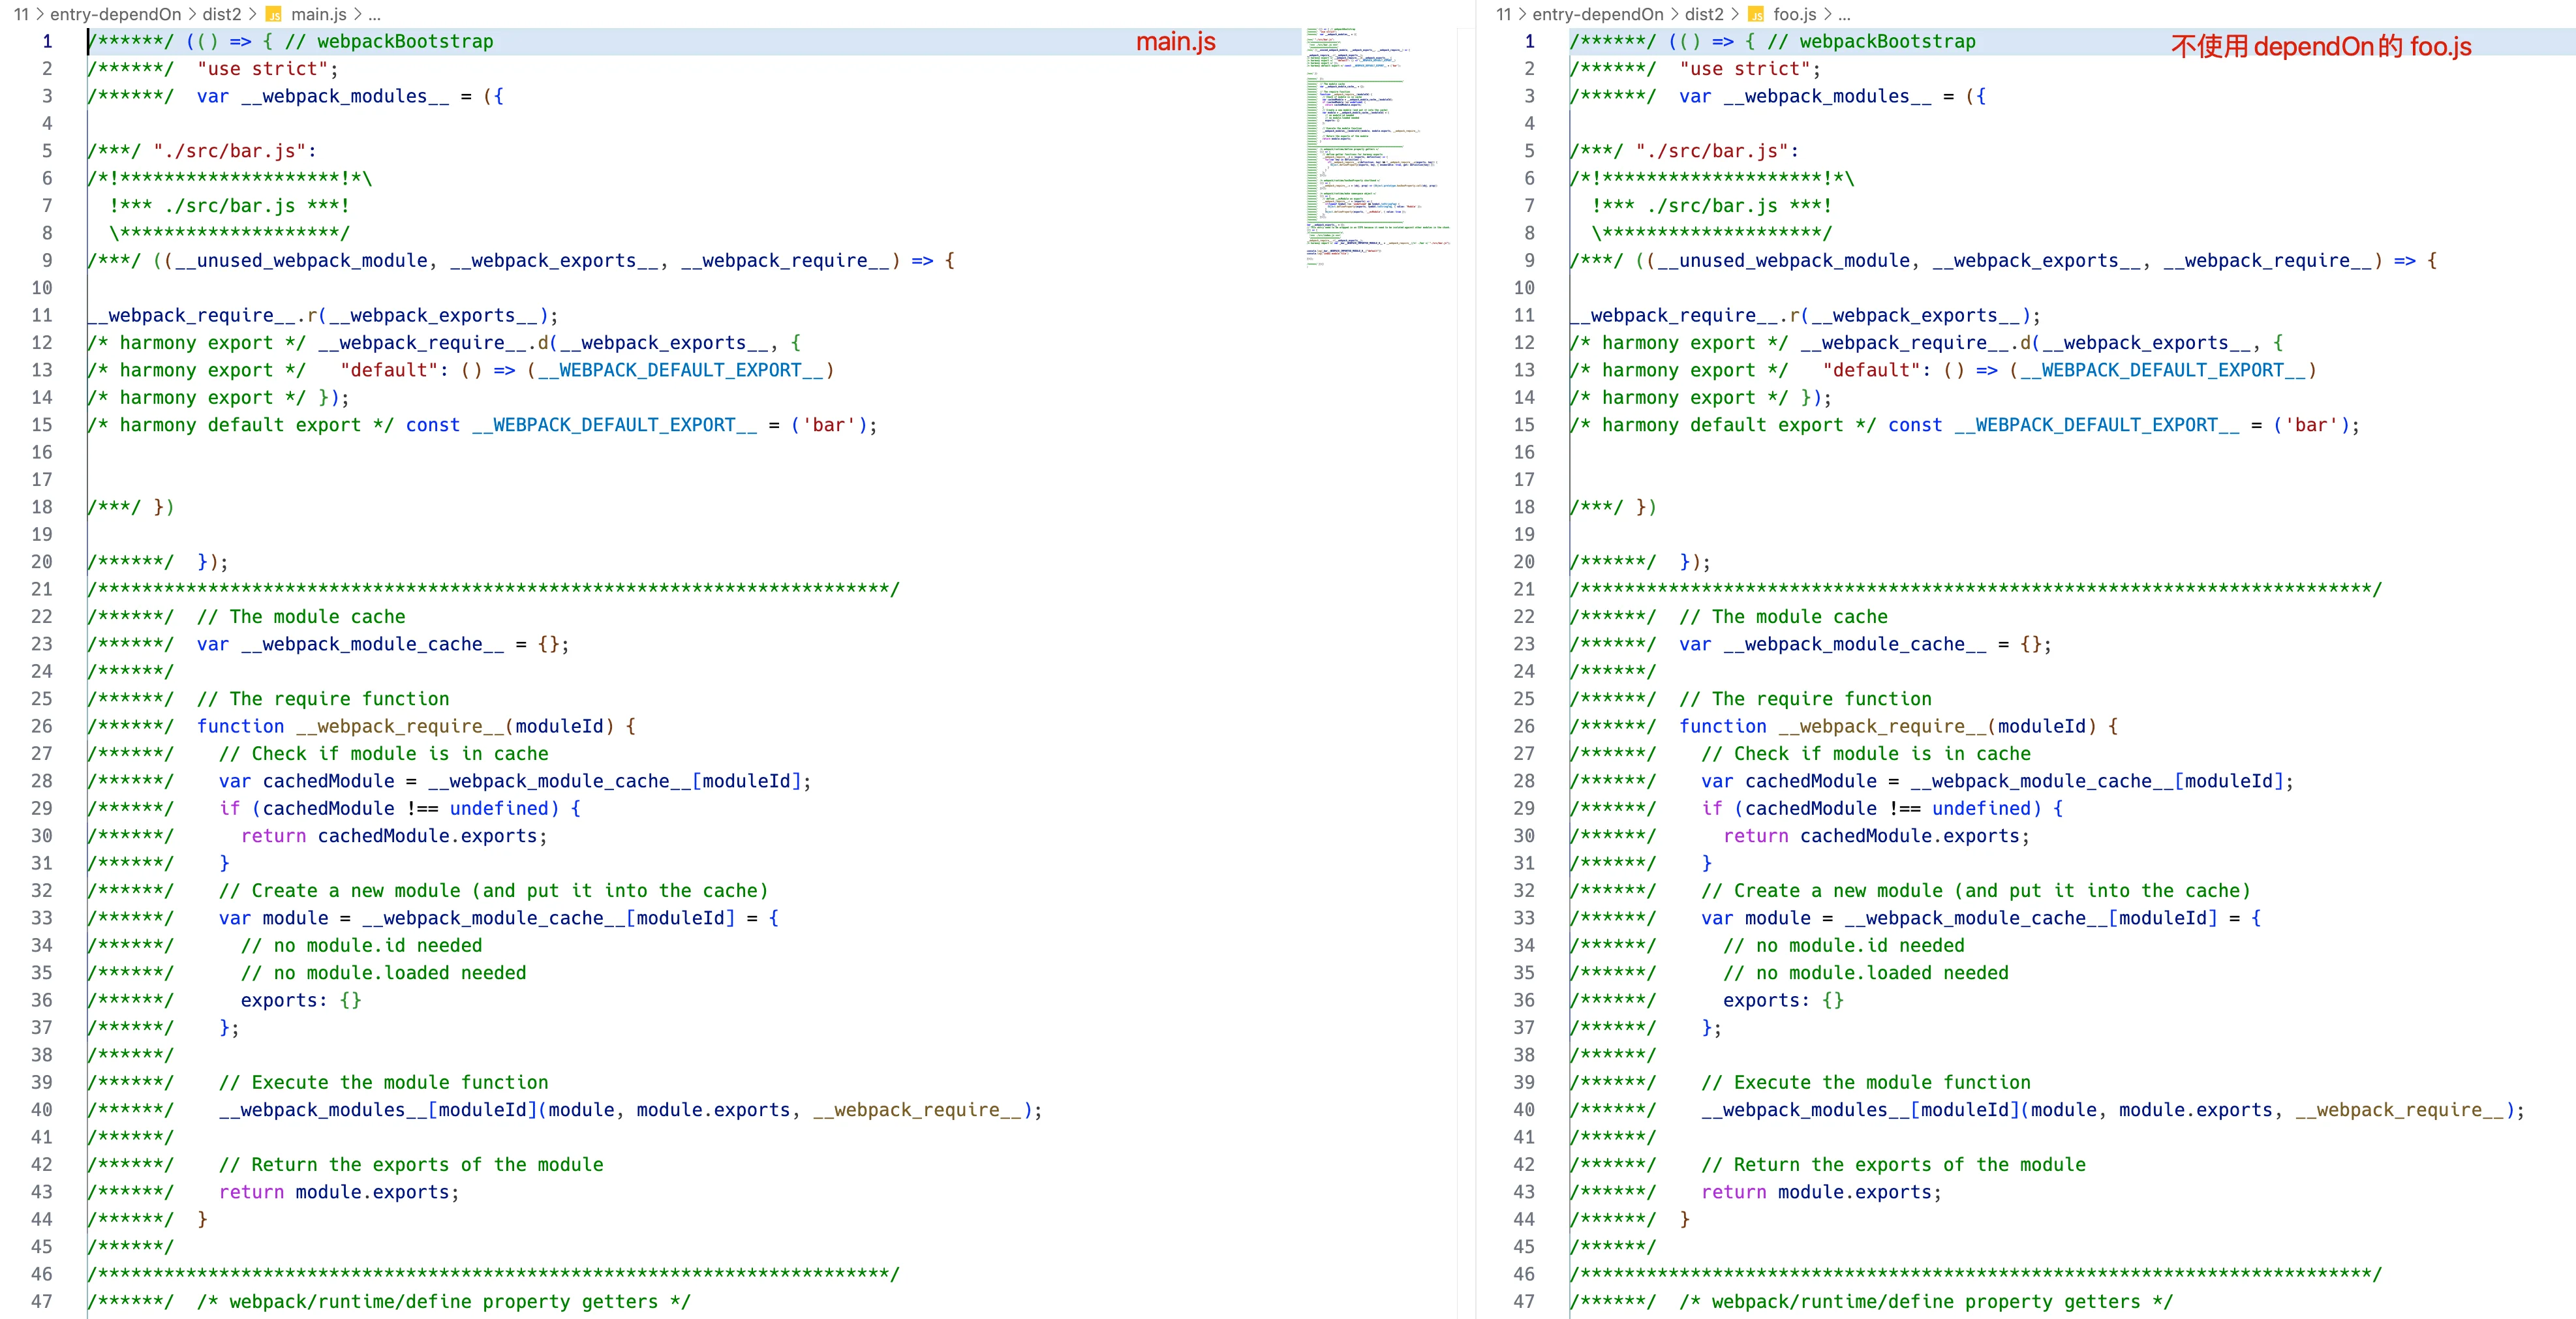
Task: Click "// Return the exports of the module" in main.js
Action: [x=411, y=1164]
